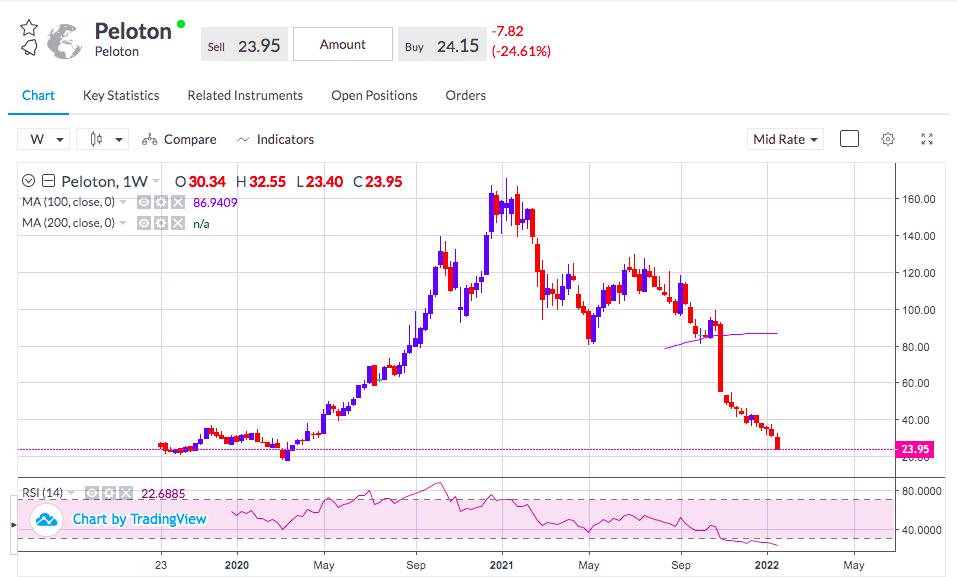This screenshot has width=957, height=577.
Task: Click the high price H 32.55
Action: 261,182
